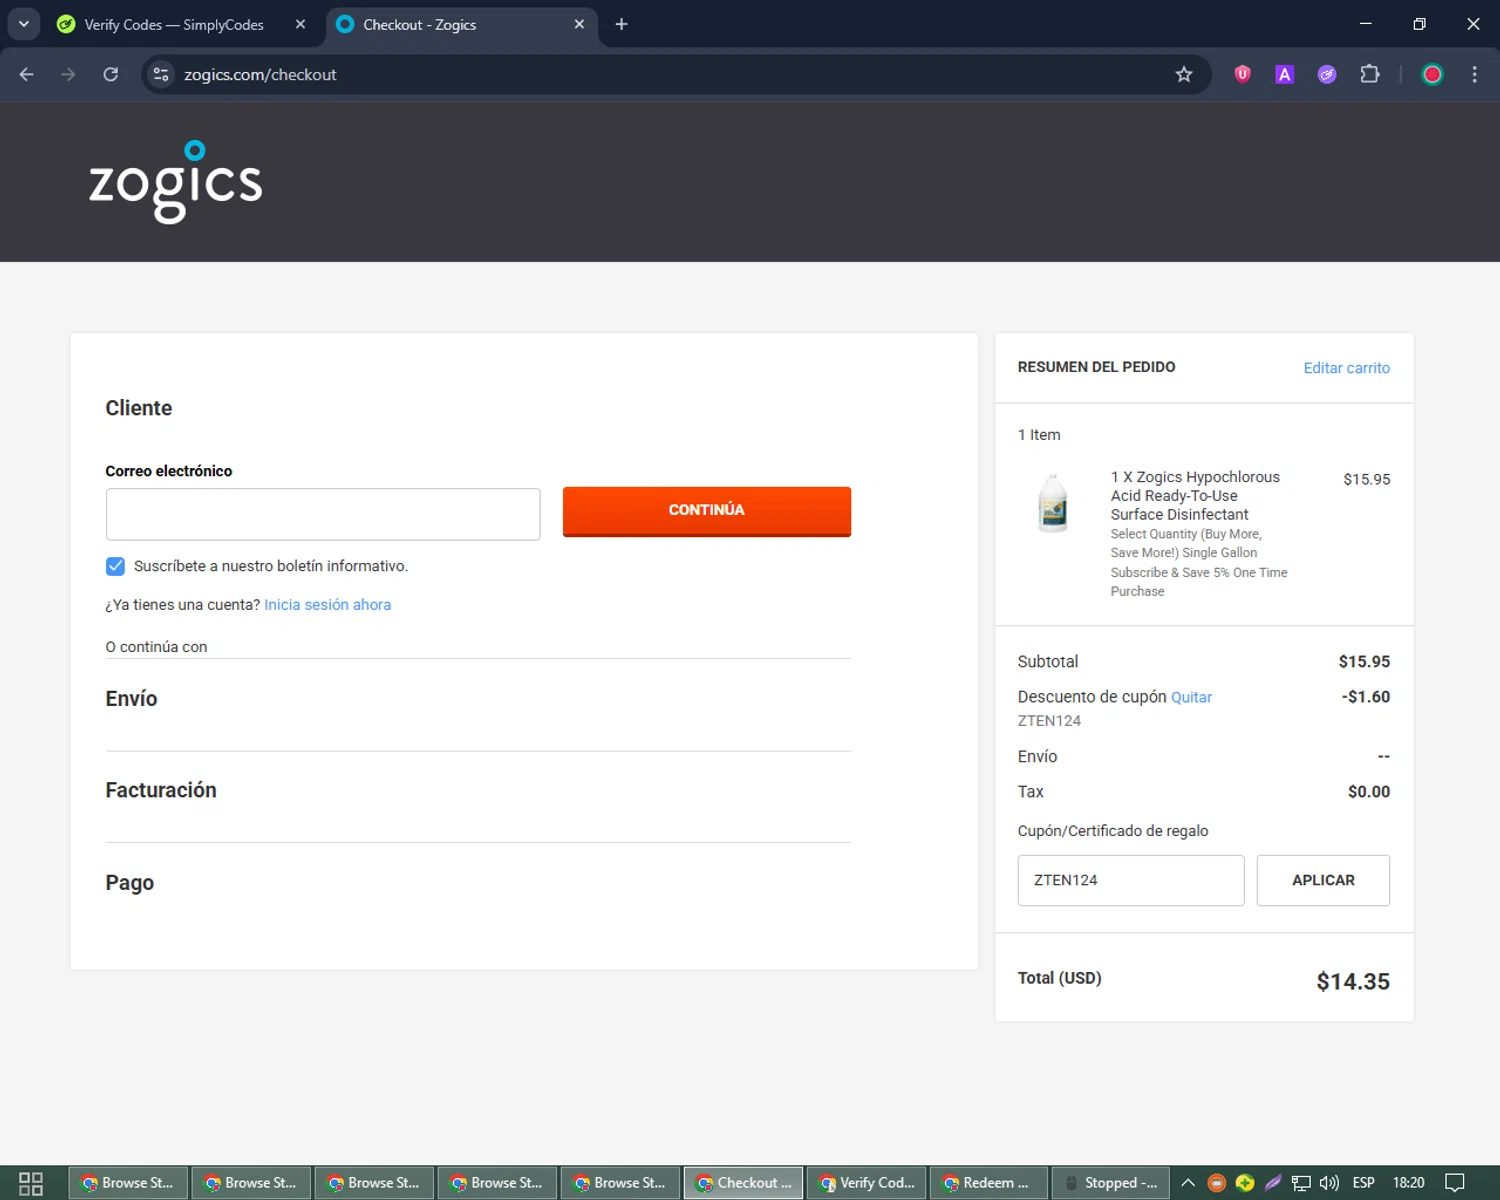Click the APLICAR button
The image size is (1500, 1200).
point(1323,880)
